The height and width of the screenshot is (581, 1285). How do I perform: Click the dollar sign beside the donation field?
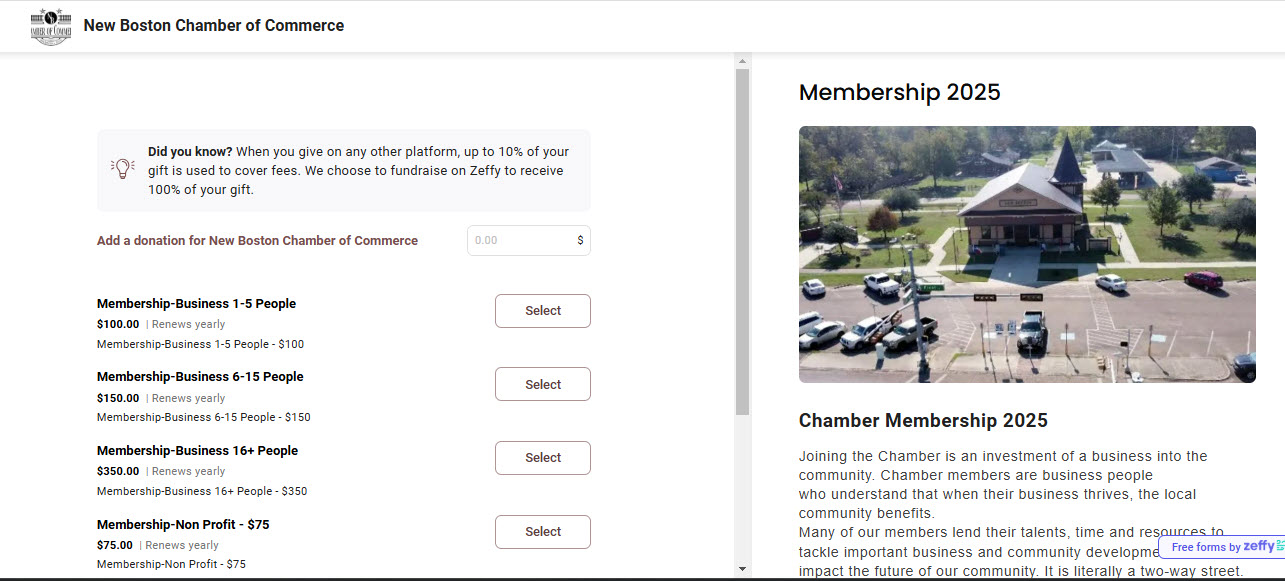point(582,240)
